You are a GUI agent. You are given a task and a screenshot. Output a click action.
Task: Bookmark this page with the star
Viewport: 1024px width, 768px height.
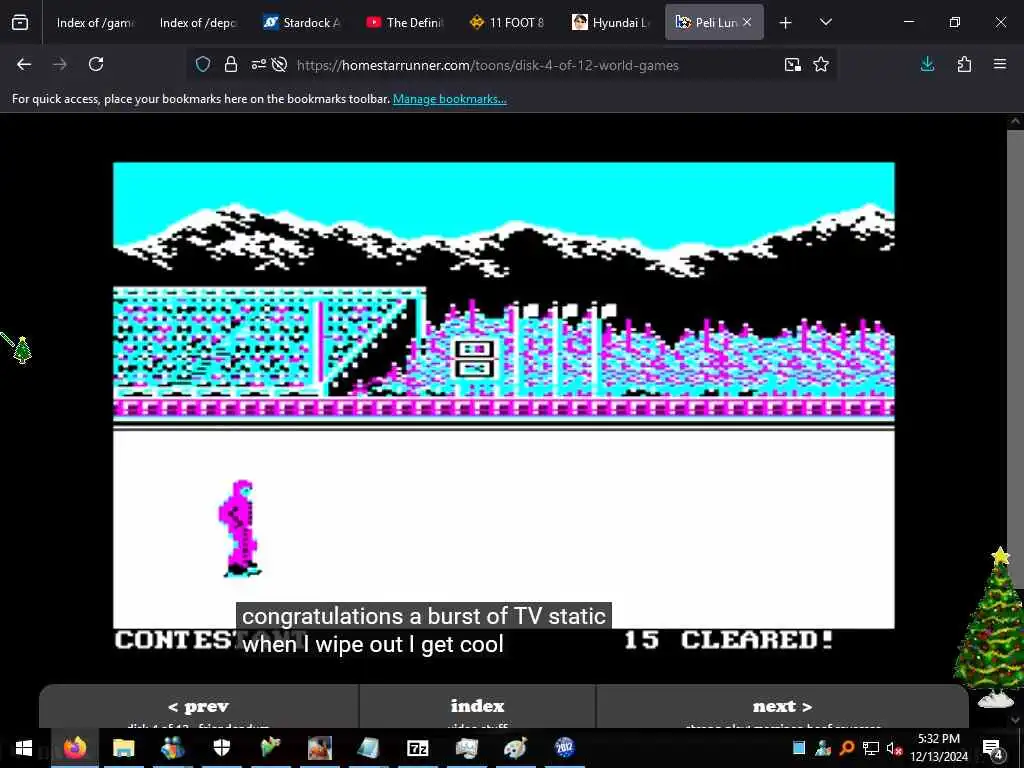(x=821, y=64)
